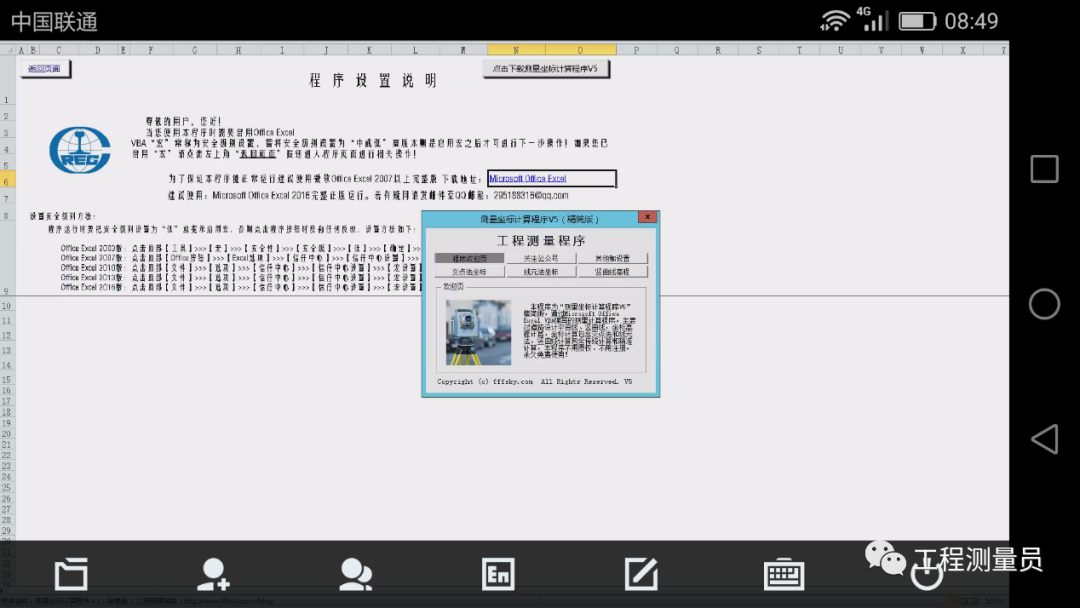
Task: Click the Office Excel 2010 instruction row
Action: (x=240, y=267)
